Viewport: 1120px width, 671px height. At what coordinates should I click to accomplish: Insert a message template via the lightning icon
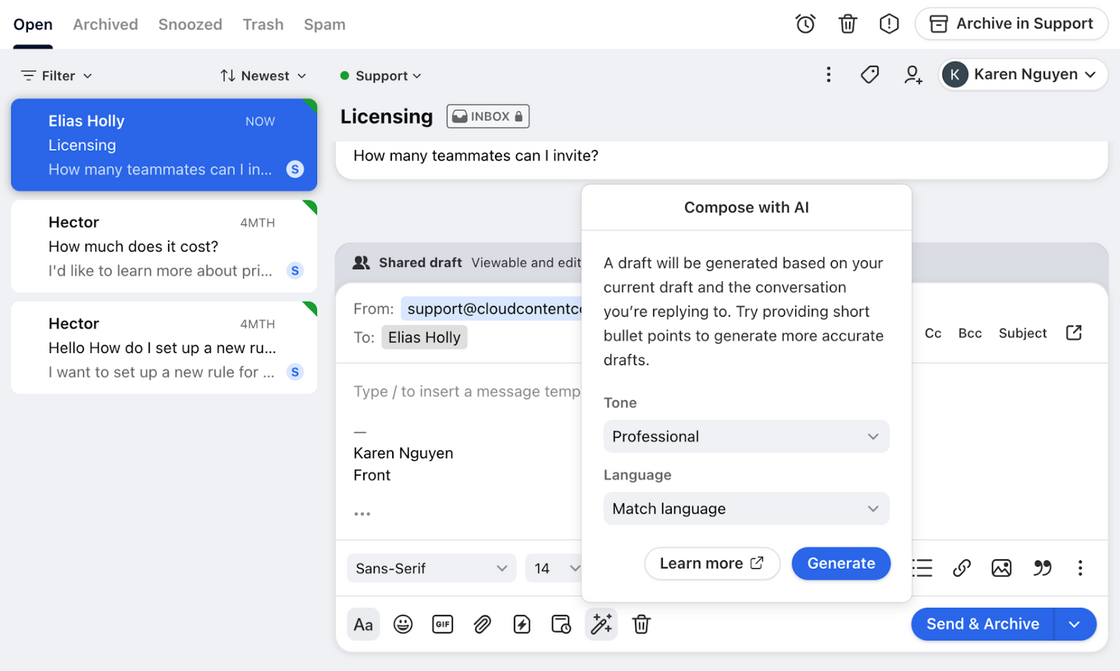521,624
